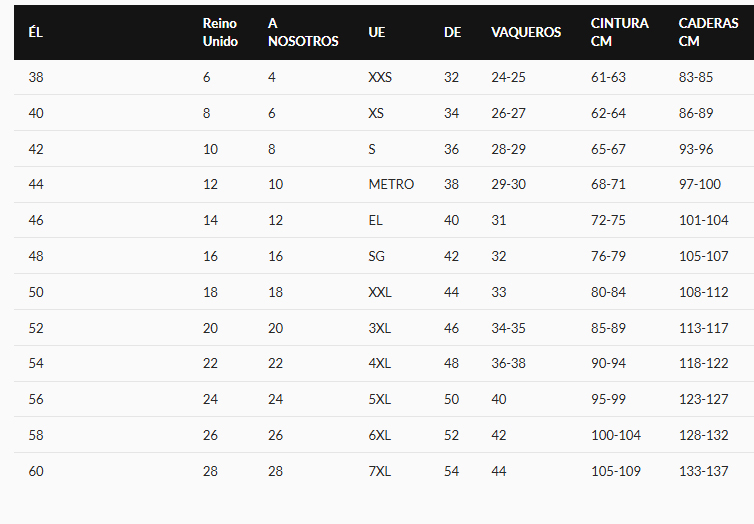Click the 4XL size cell
This screenshot has height=524, width=754.
click(x=379, y=363)
